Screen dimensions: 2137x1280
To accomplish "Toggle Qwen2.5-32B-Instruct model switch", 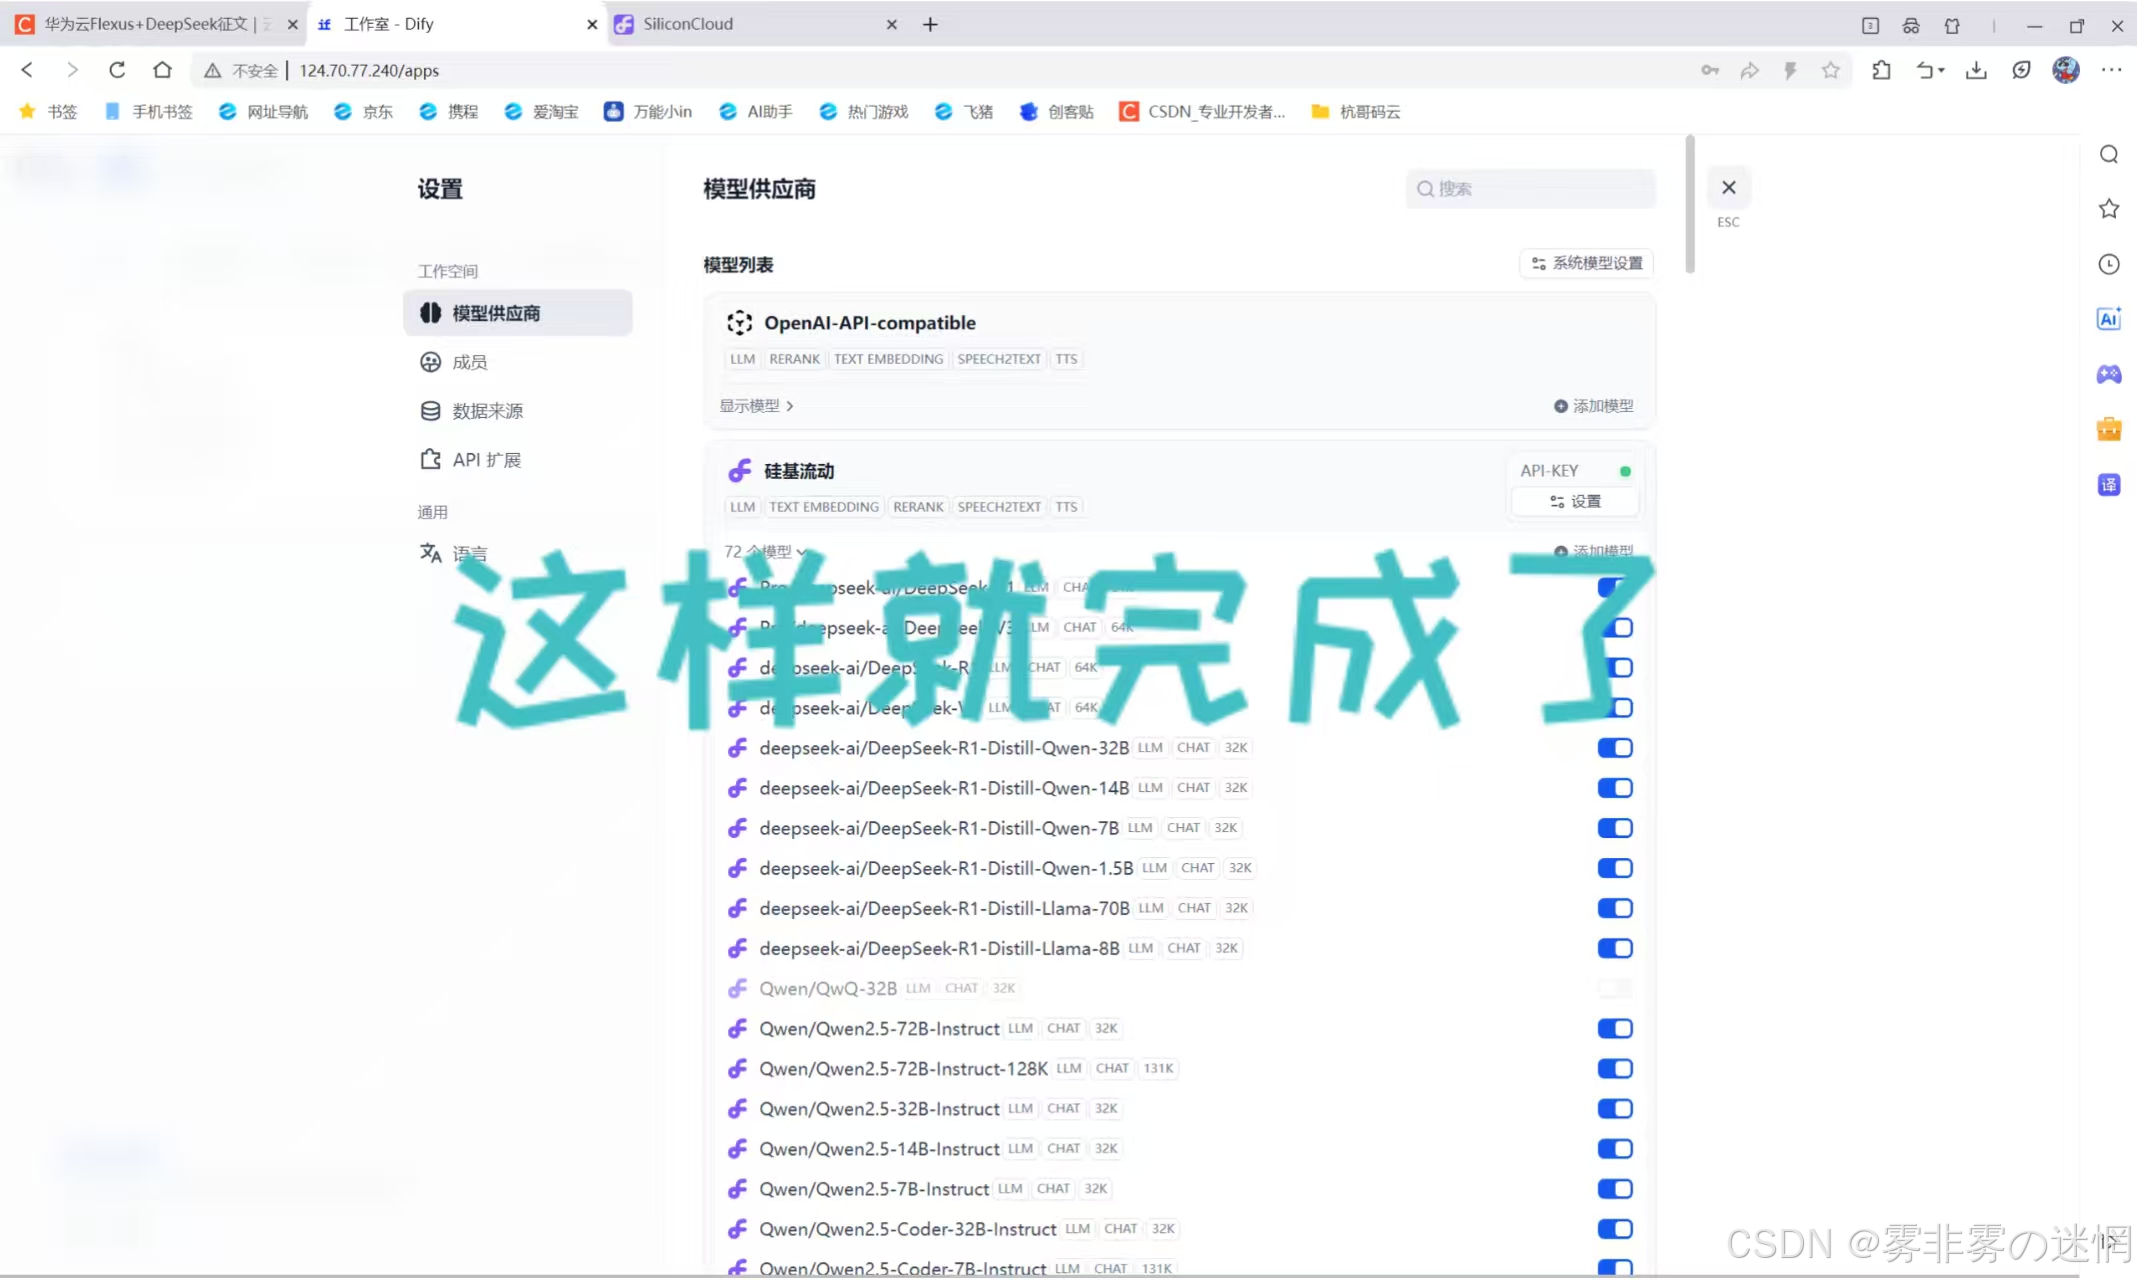I will (1615, 1108).
